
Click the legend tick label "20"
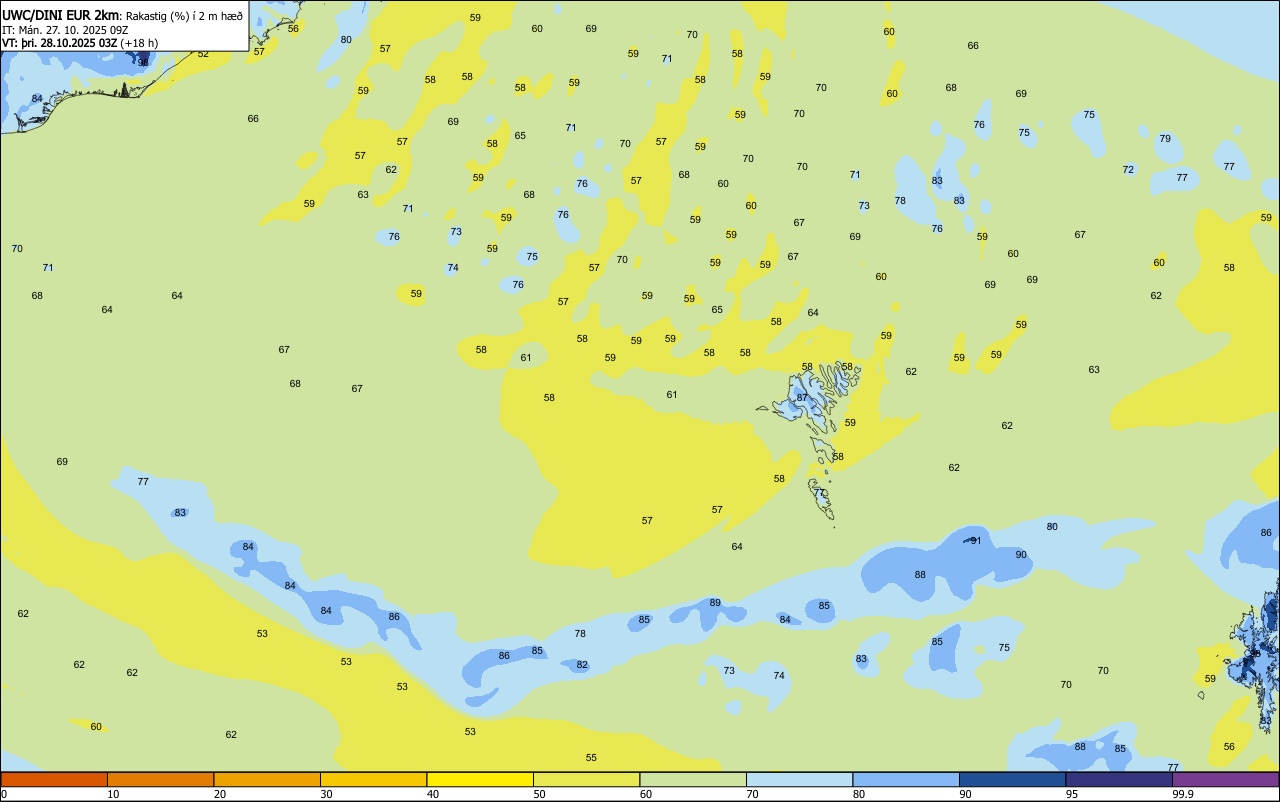[220, 794]
